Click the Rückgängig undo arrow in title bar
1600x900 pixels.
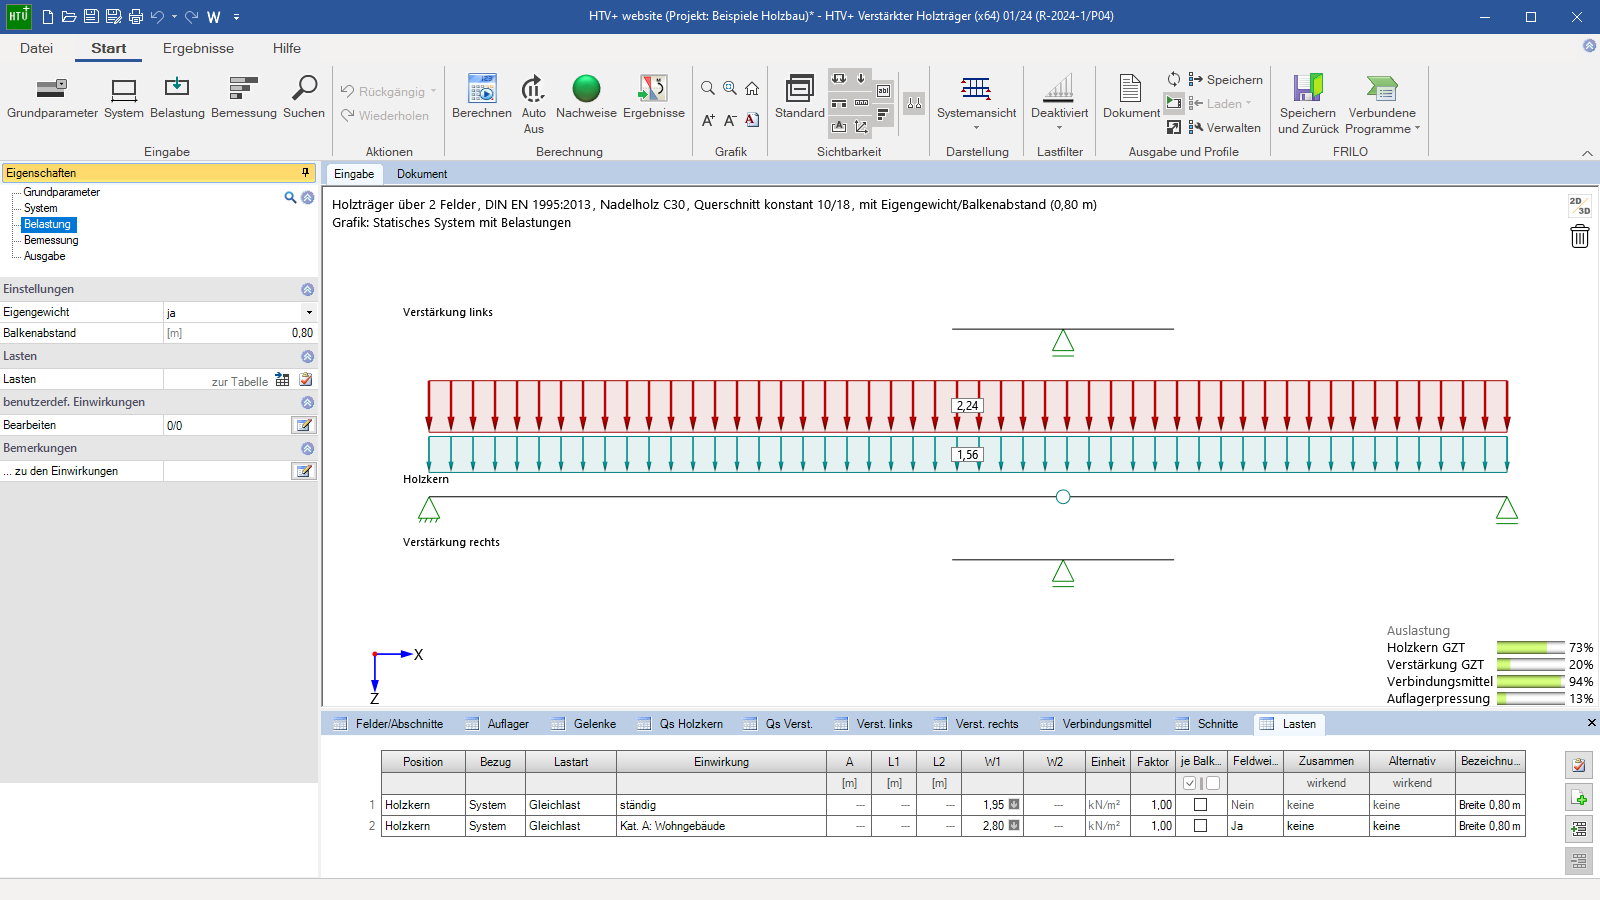click(x=156, y=17)
